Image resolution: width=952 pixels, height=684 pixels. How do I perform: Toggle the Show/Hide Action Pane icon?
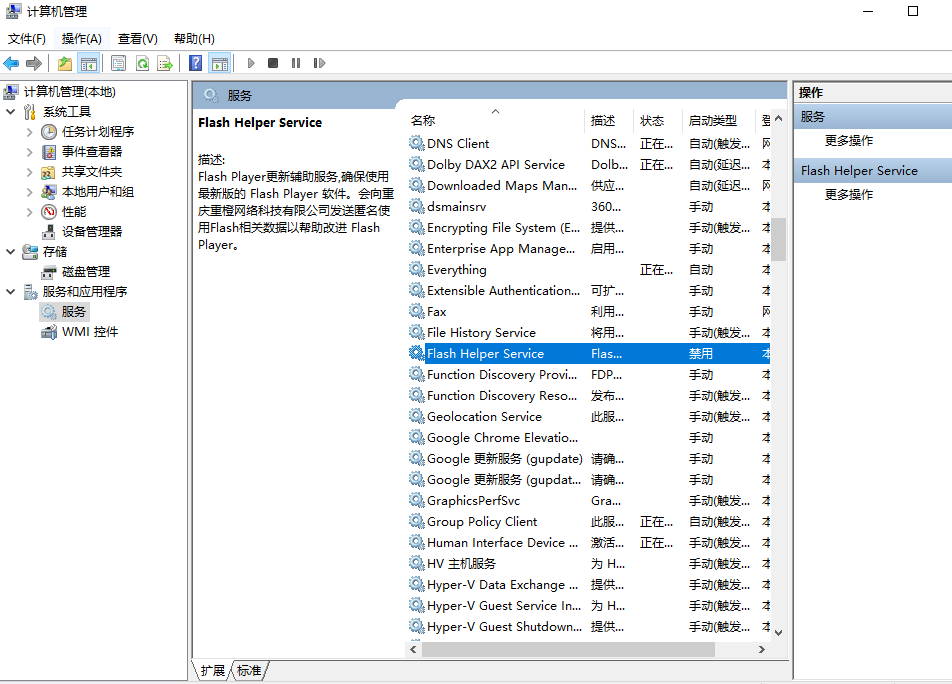point(220,63)
